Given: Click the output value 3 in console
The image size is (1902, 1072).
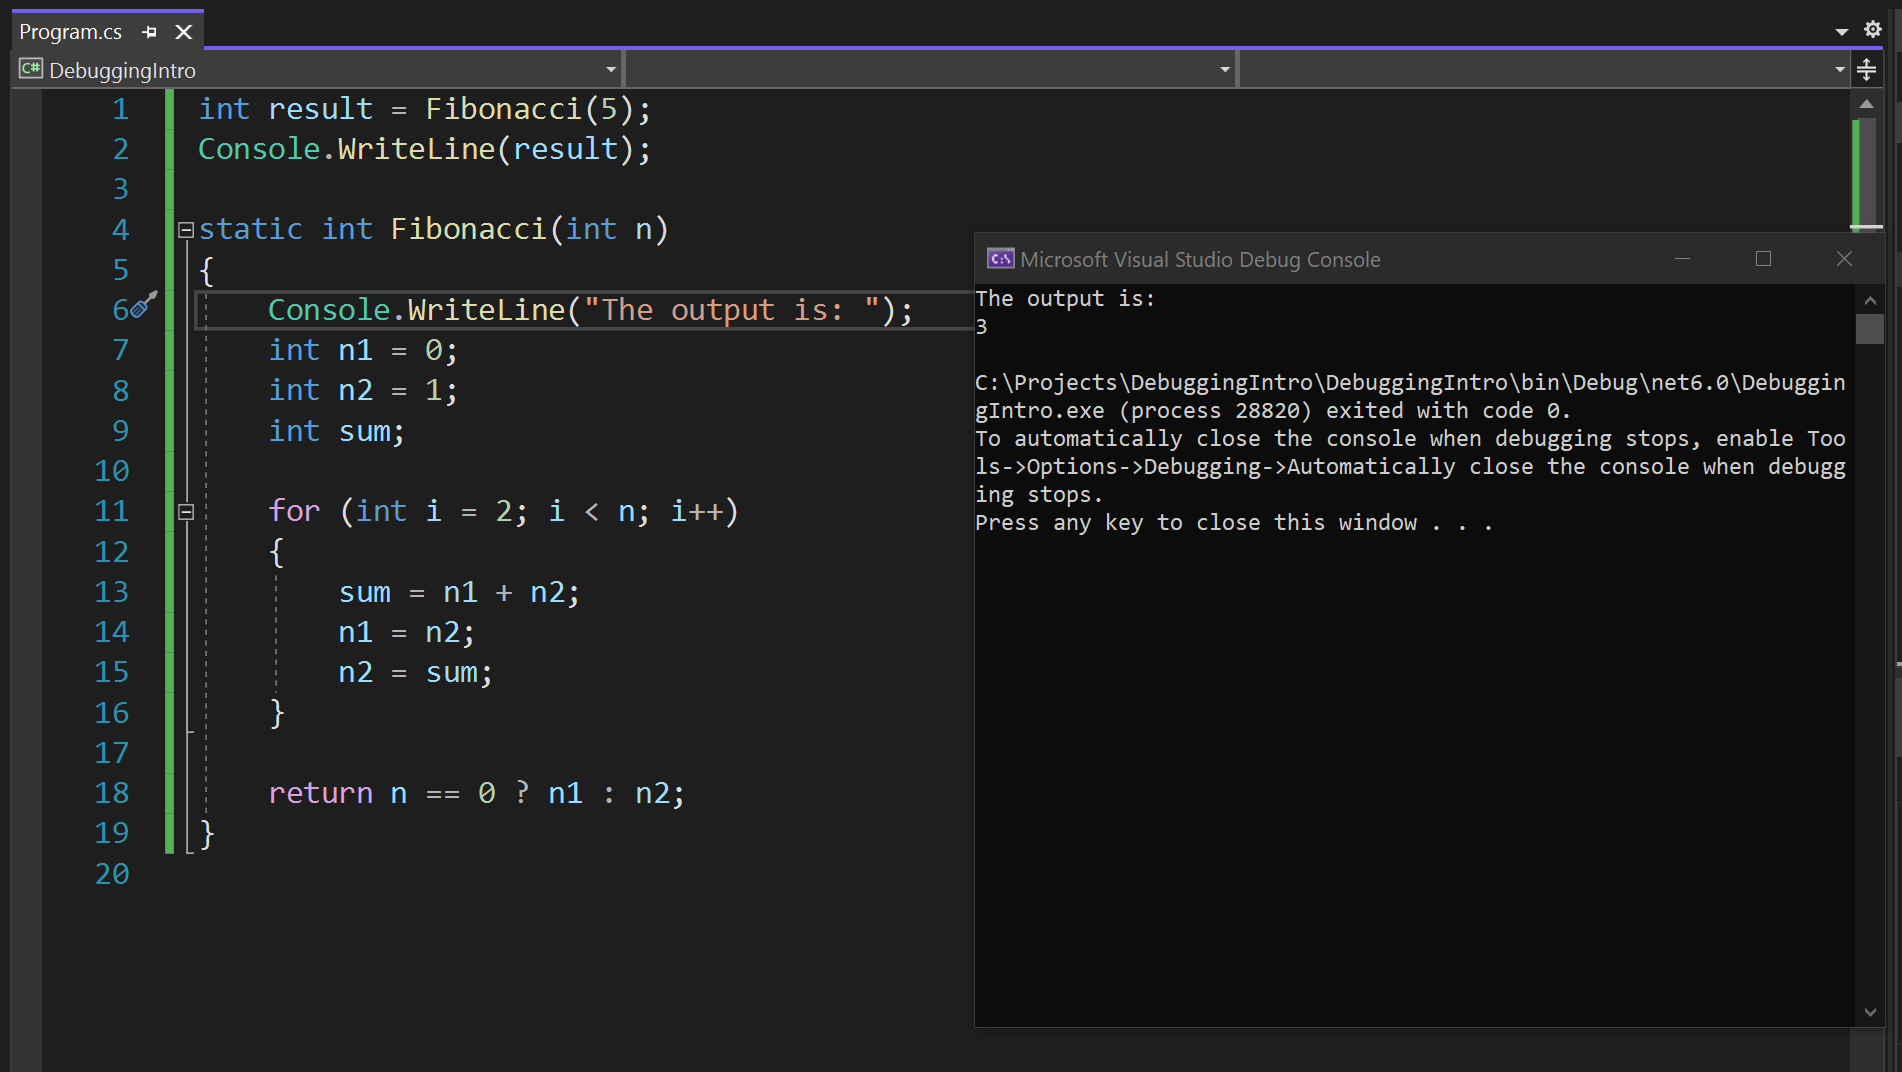Looking at the screenshot, I should [x=981, y=327].
